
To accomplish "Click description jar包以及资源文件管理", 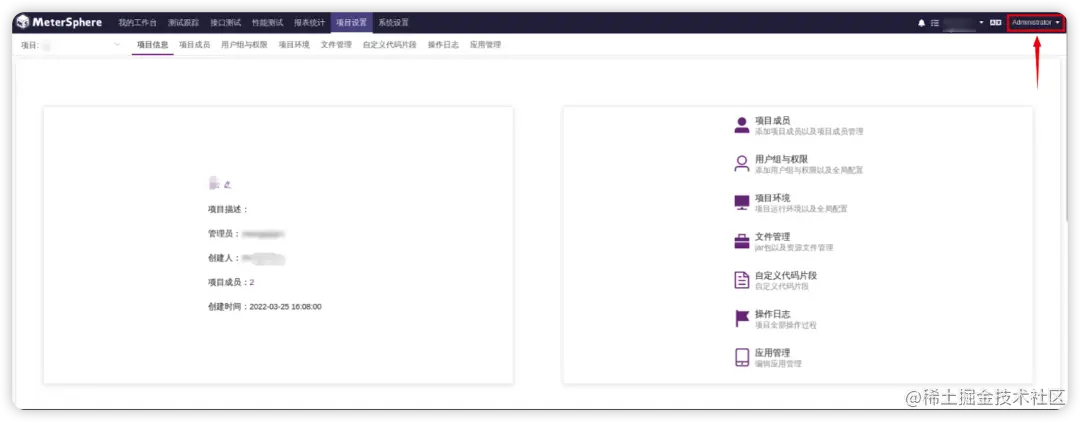I will click(794, 247).
